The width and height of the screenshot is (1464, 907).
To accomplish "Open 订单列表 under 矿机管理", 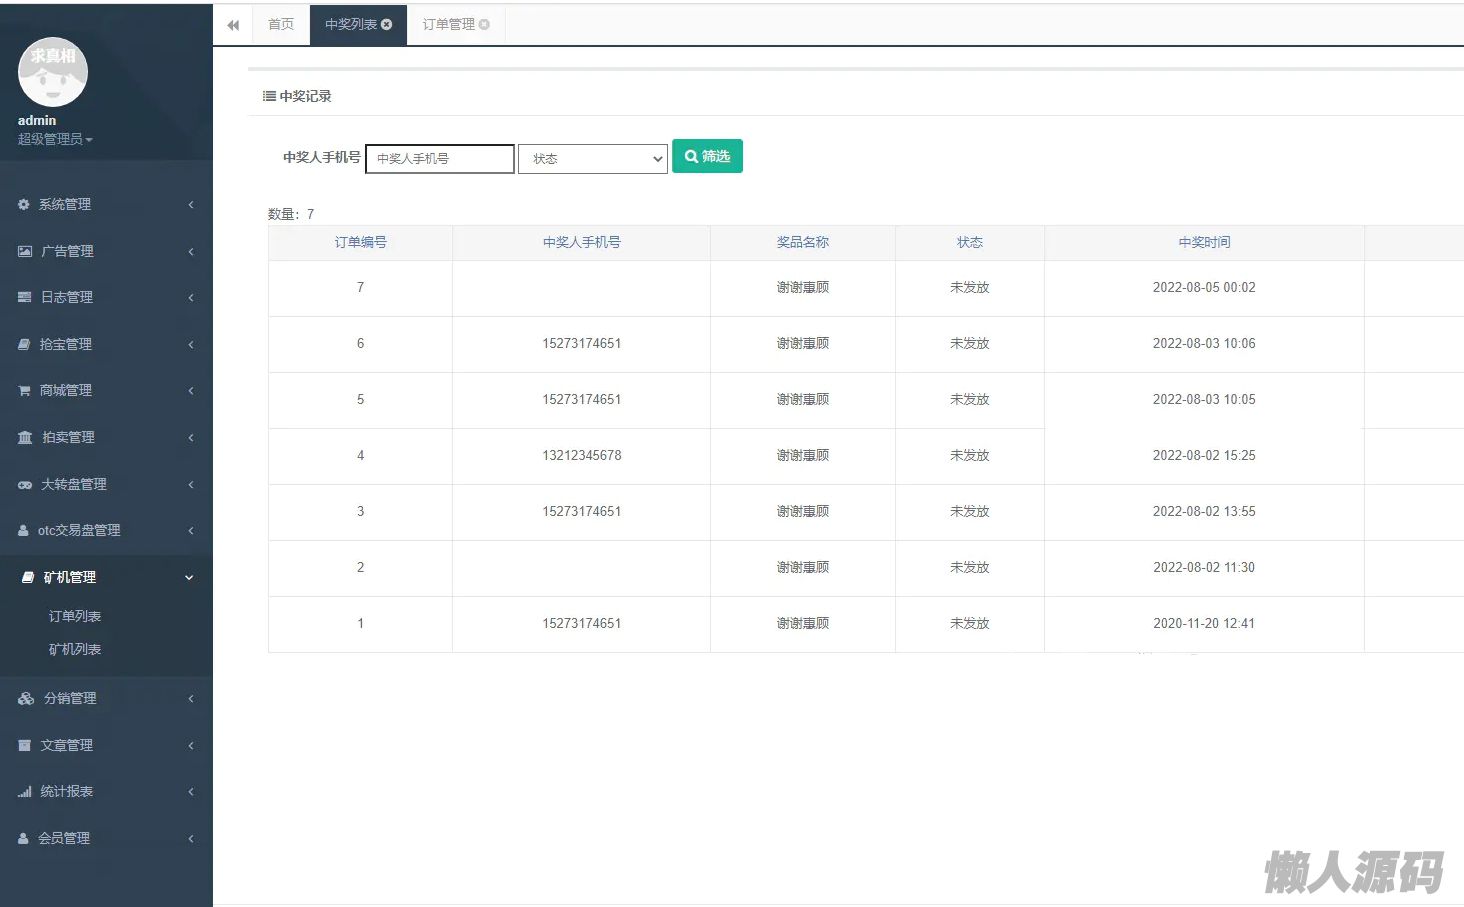I will 75,617.
